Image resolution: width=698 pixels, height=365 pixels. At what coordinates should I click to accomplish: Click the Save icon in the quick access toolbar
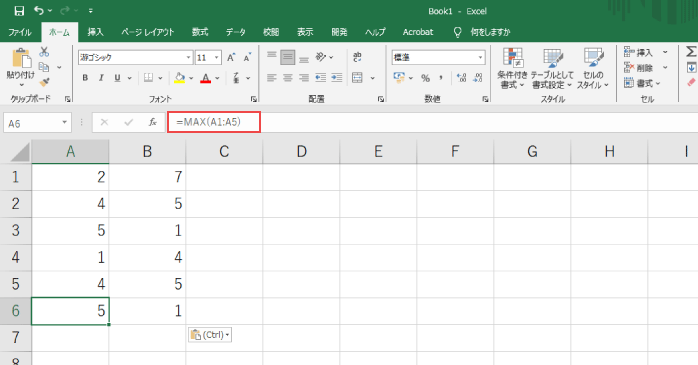point(19,11)
